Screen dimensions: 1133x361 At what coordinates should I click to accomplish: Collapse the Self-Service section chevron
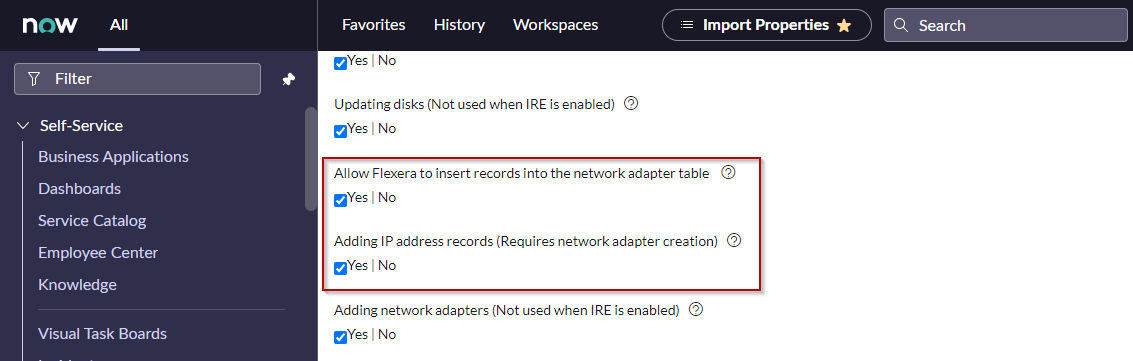tap(22, 126)
